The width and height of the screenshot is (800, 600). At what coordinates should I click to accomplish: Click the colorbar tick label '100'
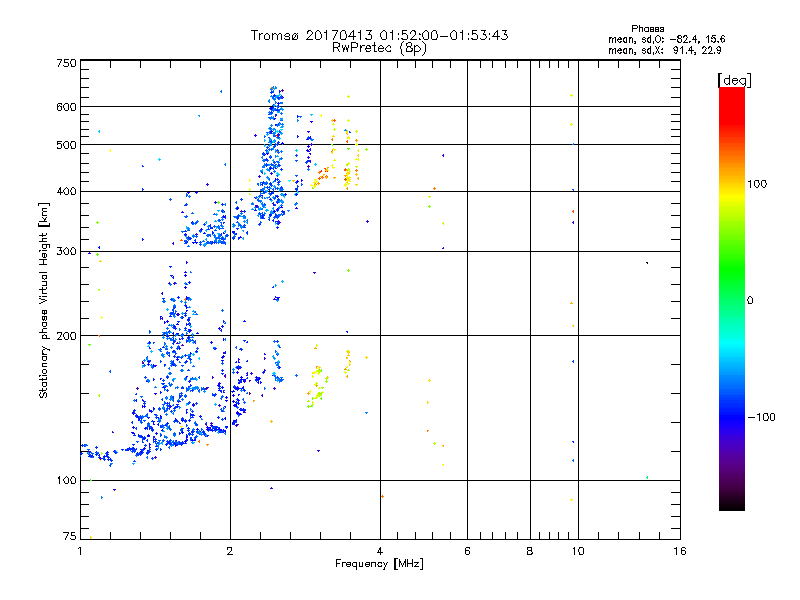click(x=757, y=184)
